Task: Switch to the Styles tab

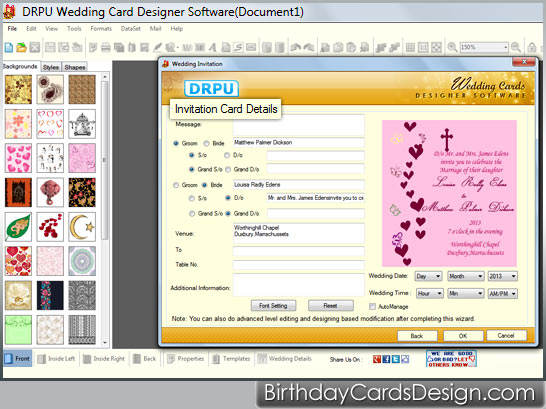Action: (x=51, y=67)
